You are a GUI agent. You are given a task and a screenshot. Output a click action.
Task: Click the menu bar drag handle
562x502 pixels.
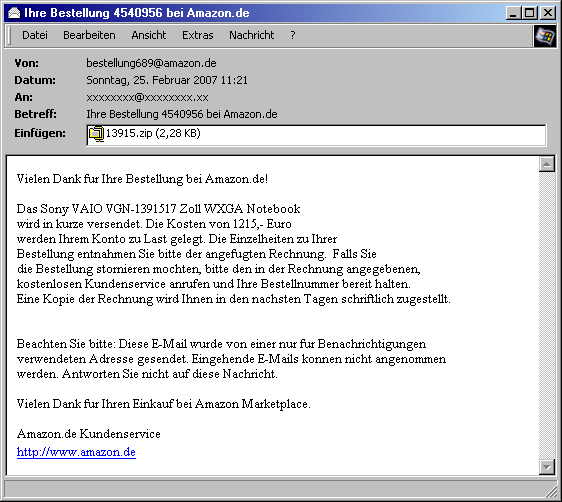click(10, 35)
